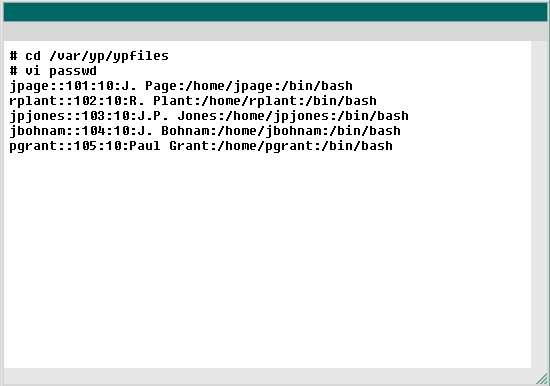550x386 pixels.
Task: Click the vertical scrollbar track on the right
Action: [x=539, y=204]
